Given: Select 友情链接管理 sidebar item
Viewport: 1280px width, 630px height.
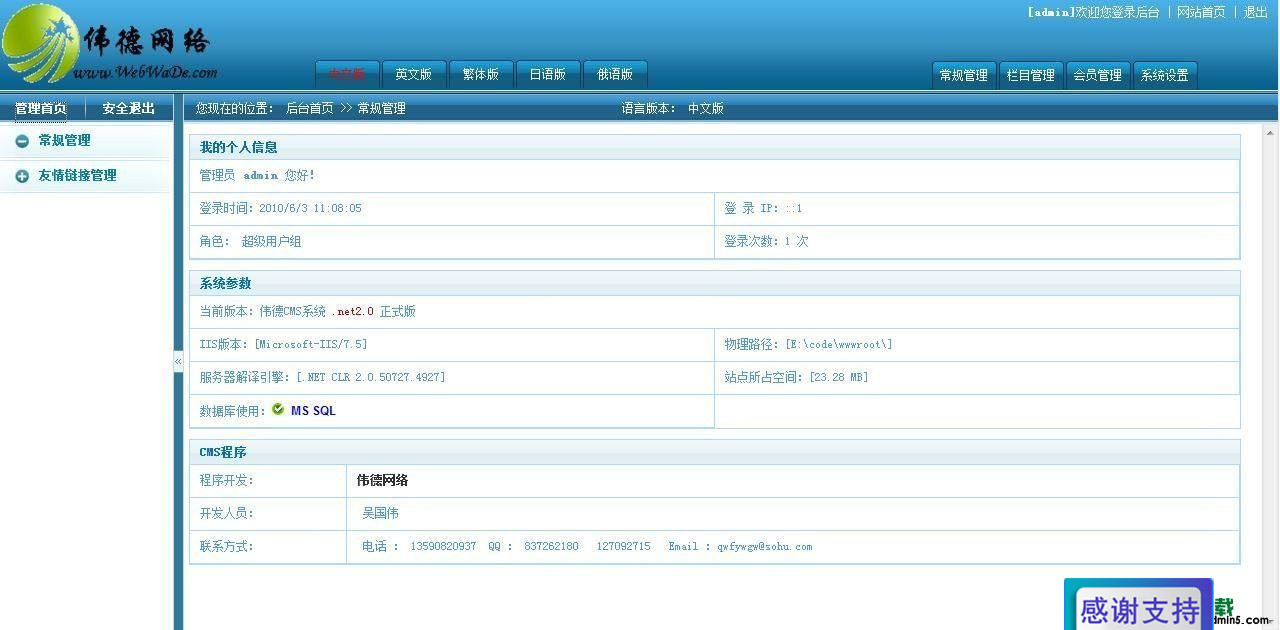Looking at the screenshot, I should pos(78,176).
